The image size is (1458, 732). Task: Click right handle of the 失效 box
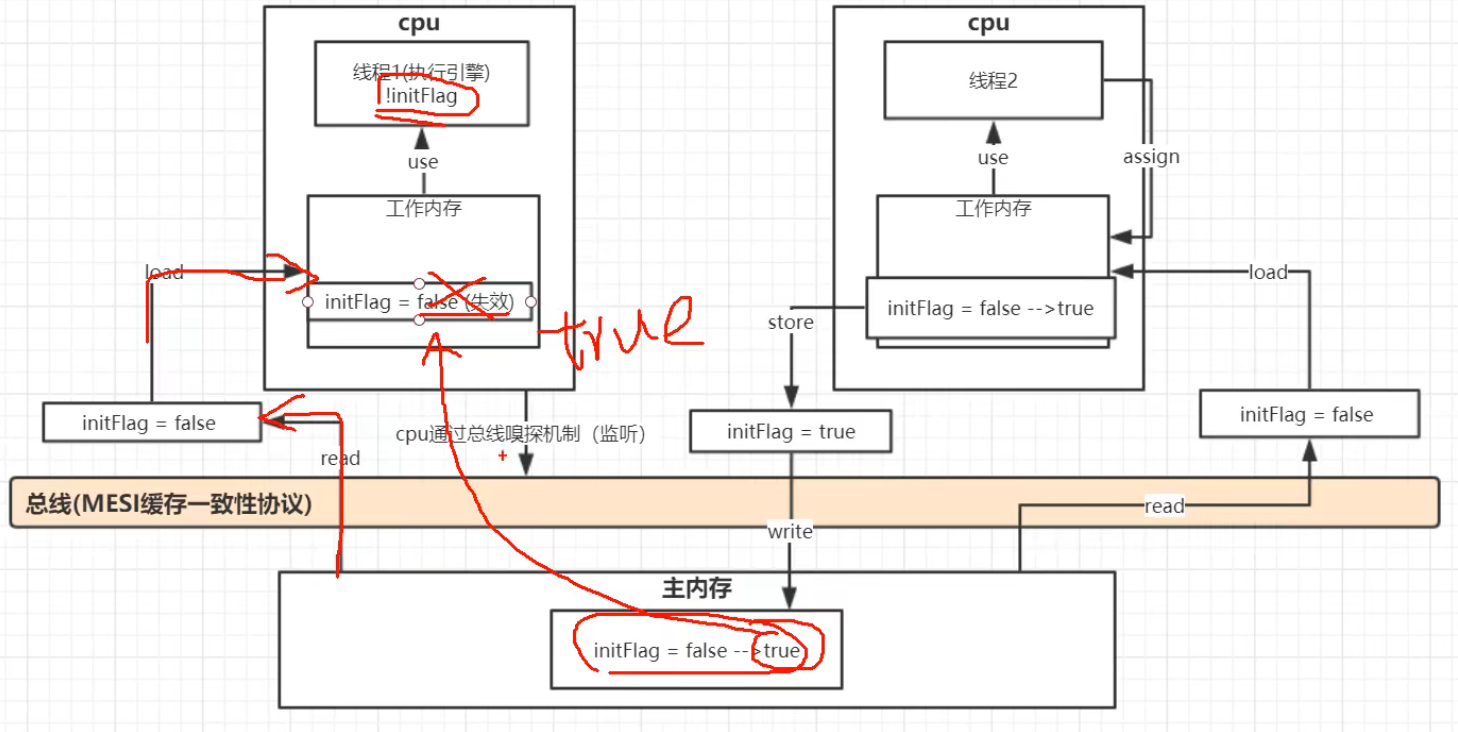coord(531,301)
